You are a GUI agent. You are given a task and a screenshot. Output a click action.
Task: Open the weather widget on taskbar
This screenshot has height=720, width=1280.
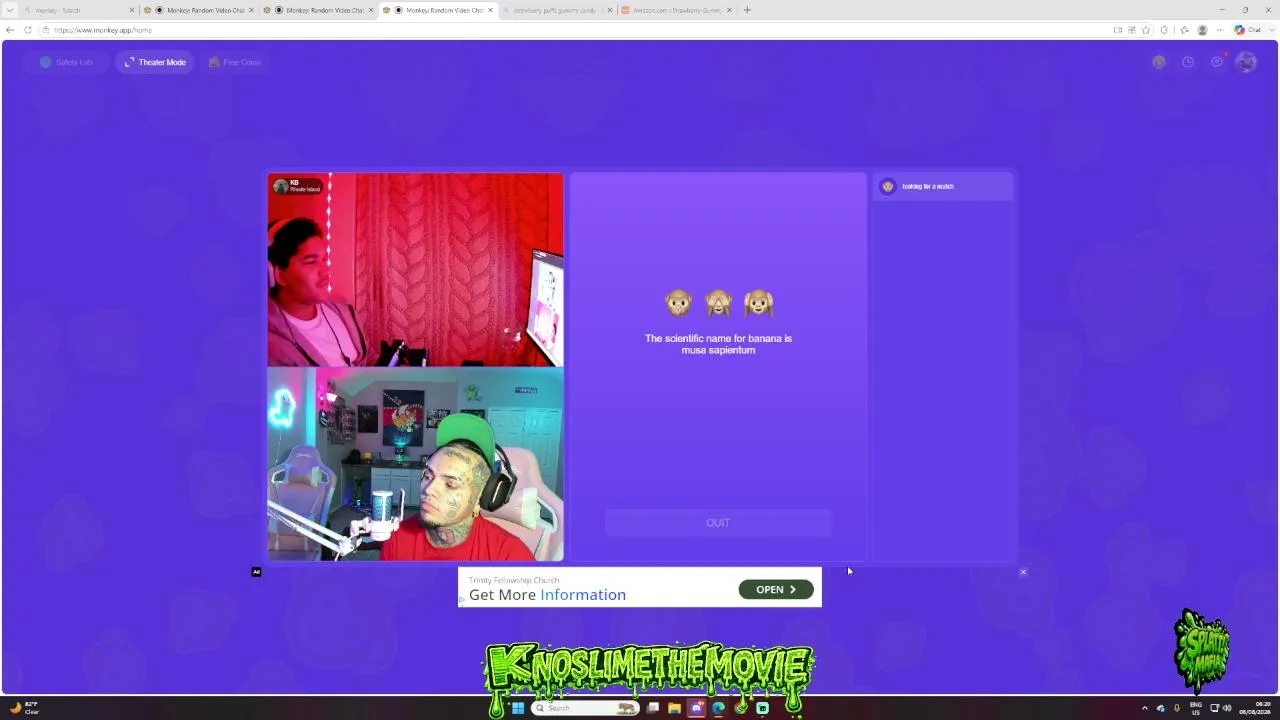pos(25,708)
